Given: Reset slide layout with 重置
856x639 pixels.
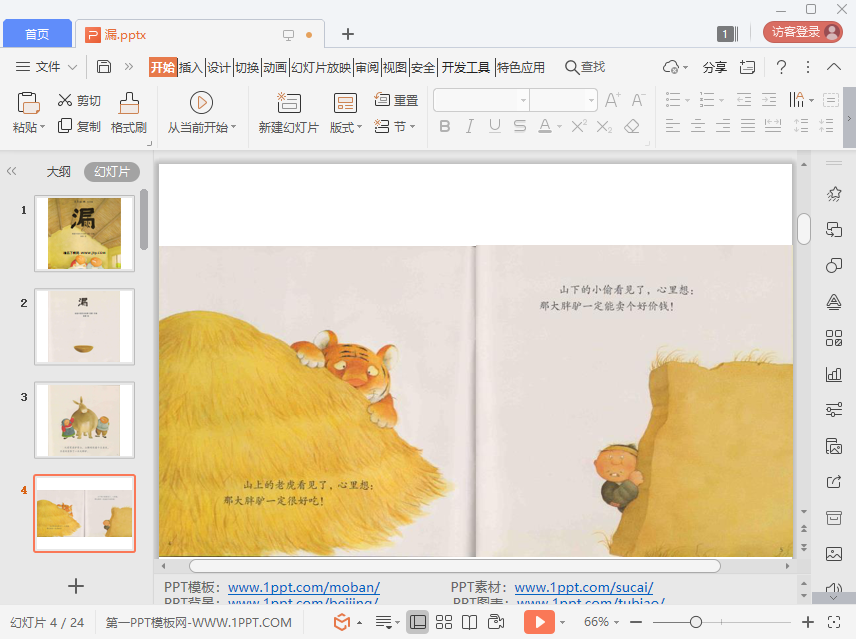Looking at the screenshot, I should 396,100.
